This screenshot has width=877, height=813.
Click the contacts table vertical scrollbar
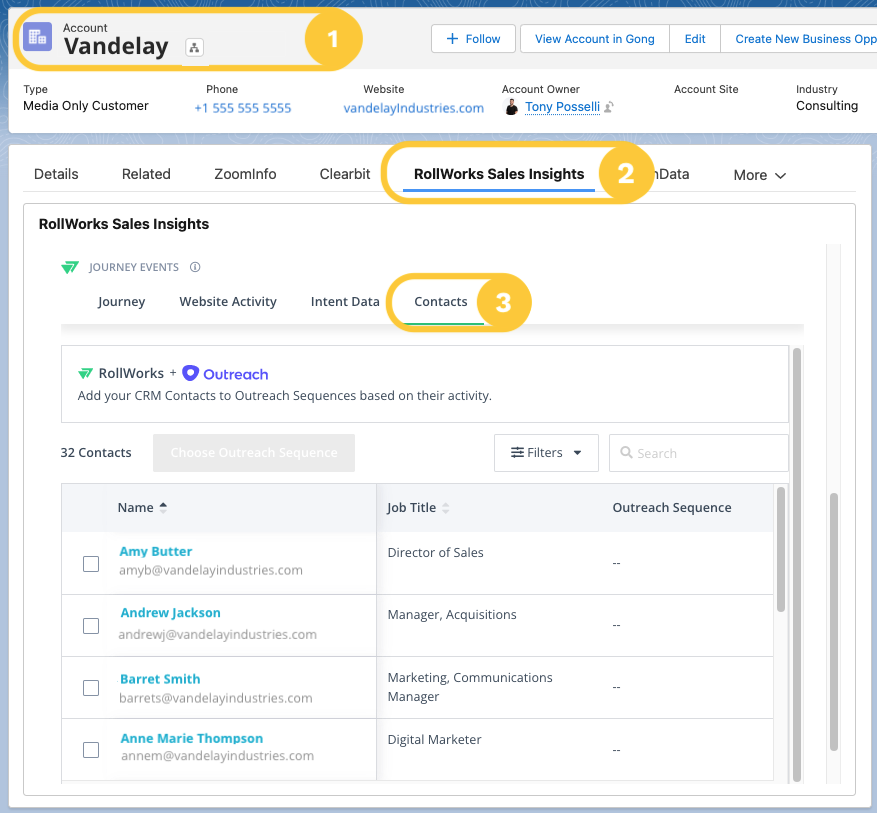(x=781, y=550)
